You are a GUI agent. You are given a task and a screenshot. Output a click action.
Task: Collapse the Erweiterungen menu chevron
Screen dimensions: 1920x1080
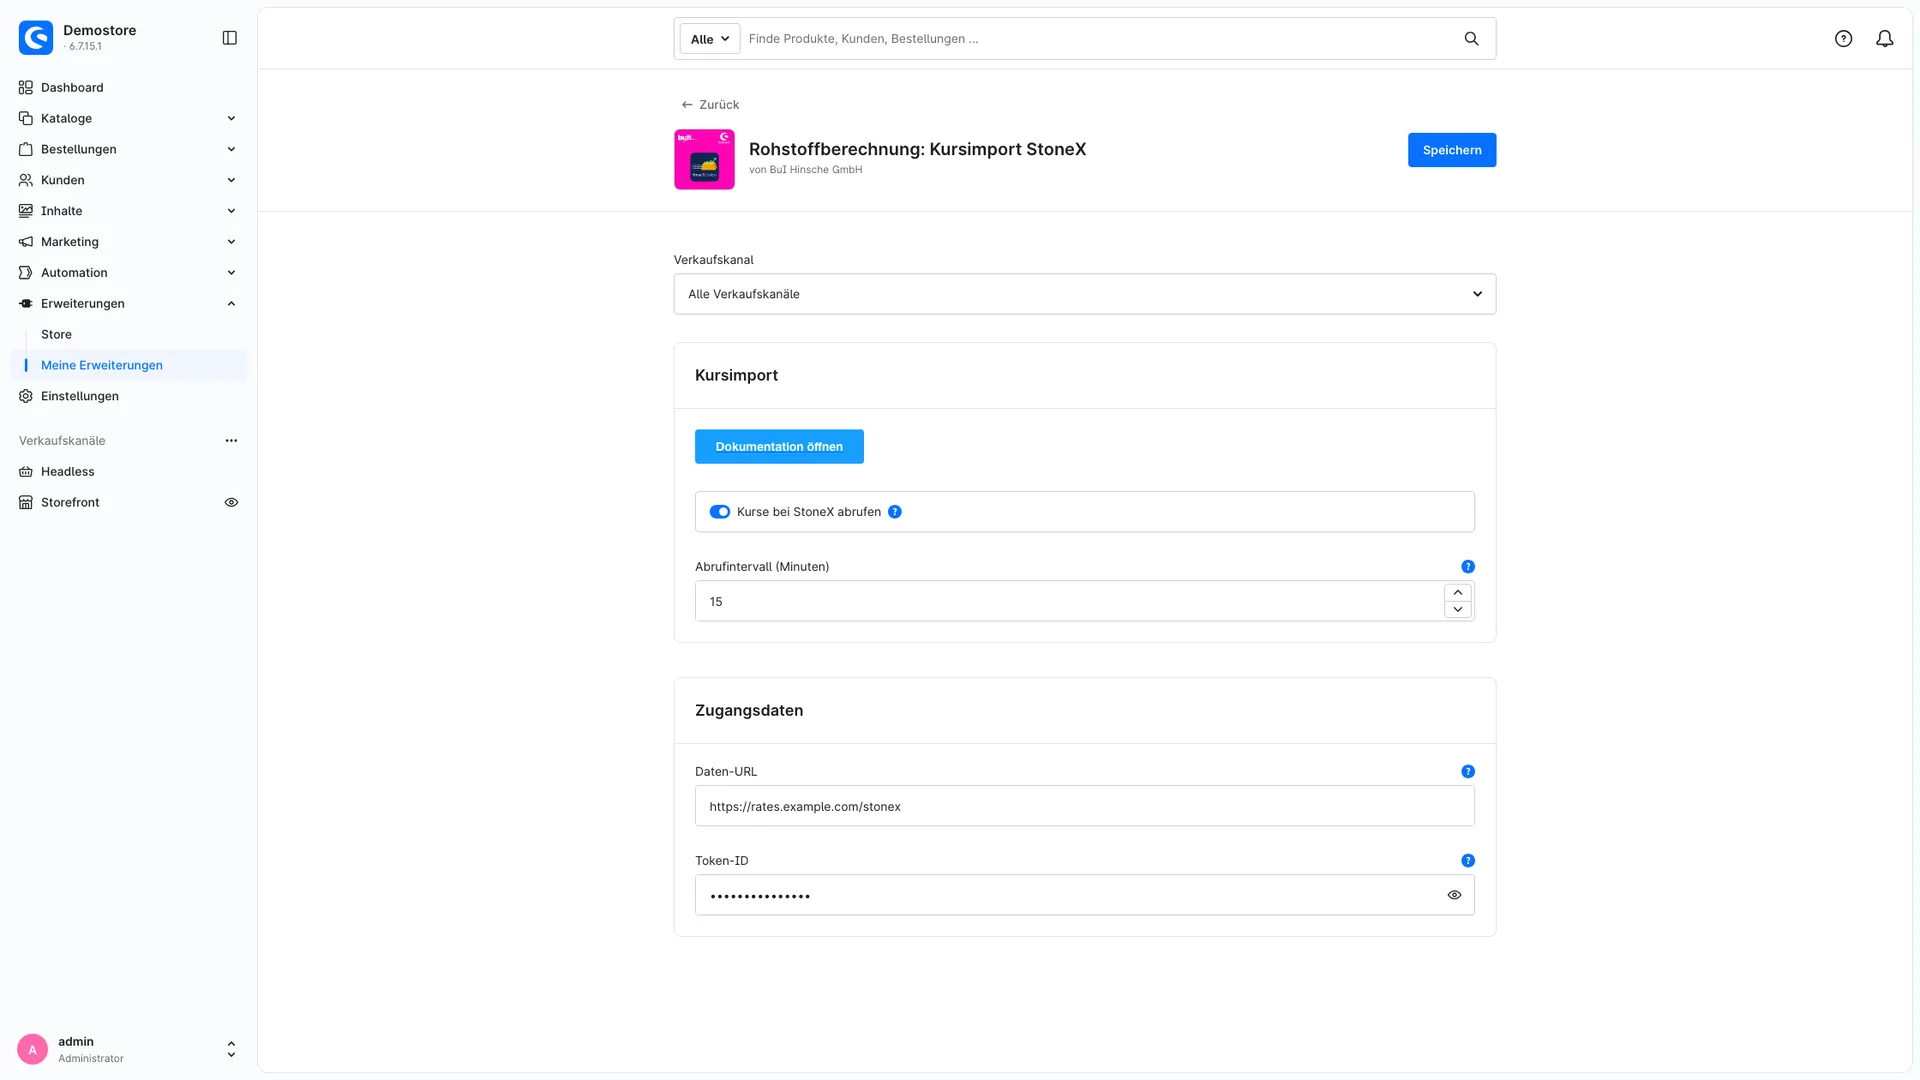coord(231,304)
